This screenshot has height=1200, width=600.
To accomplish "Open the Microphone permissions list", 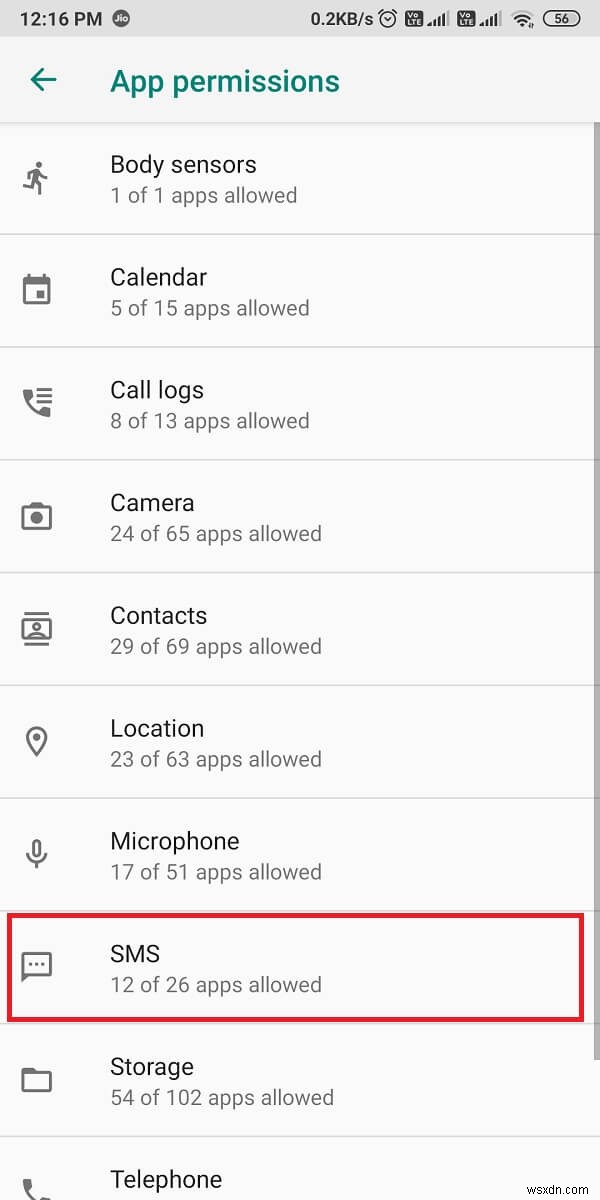I will (300, 854).
